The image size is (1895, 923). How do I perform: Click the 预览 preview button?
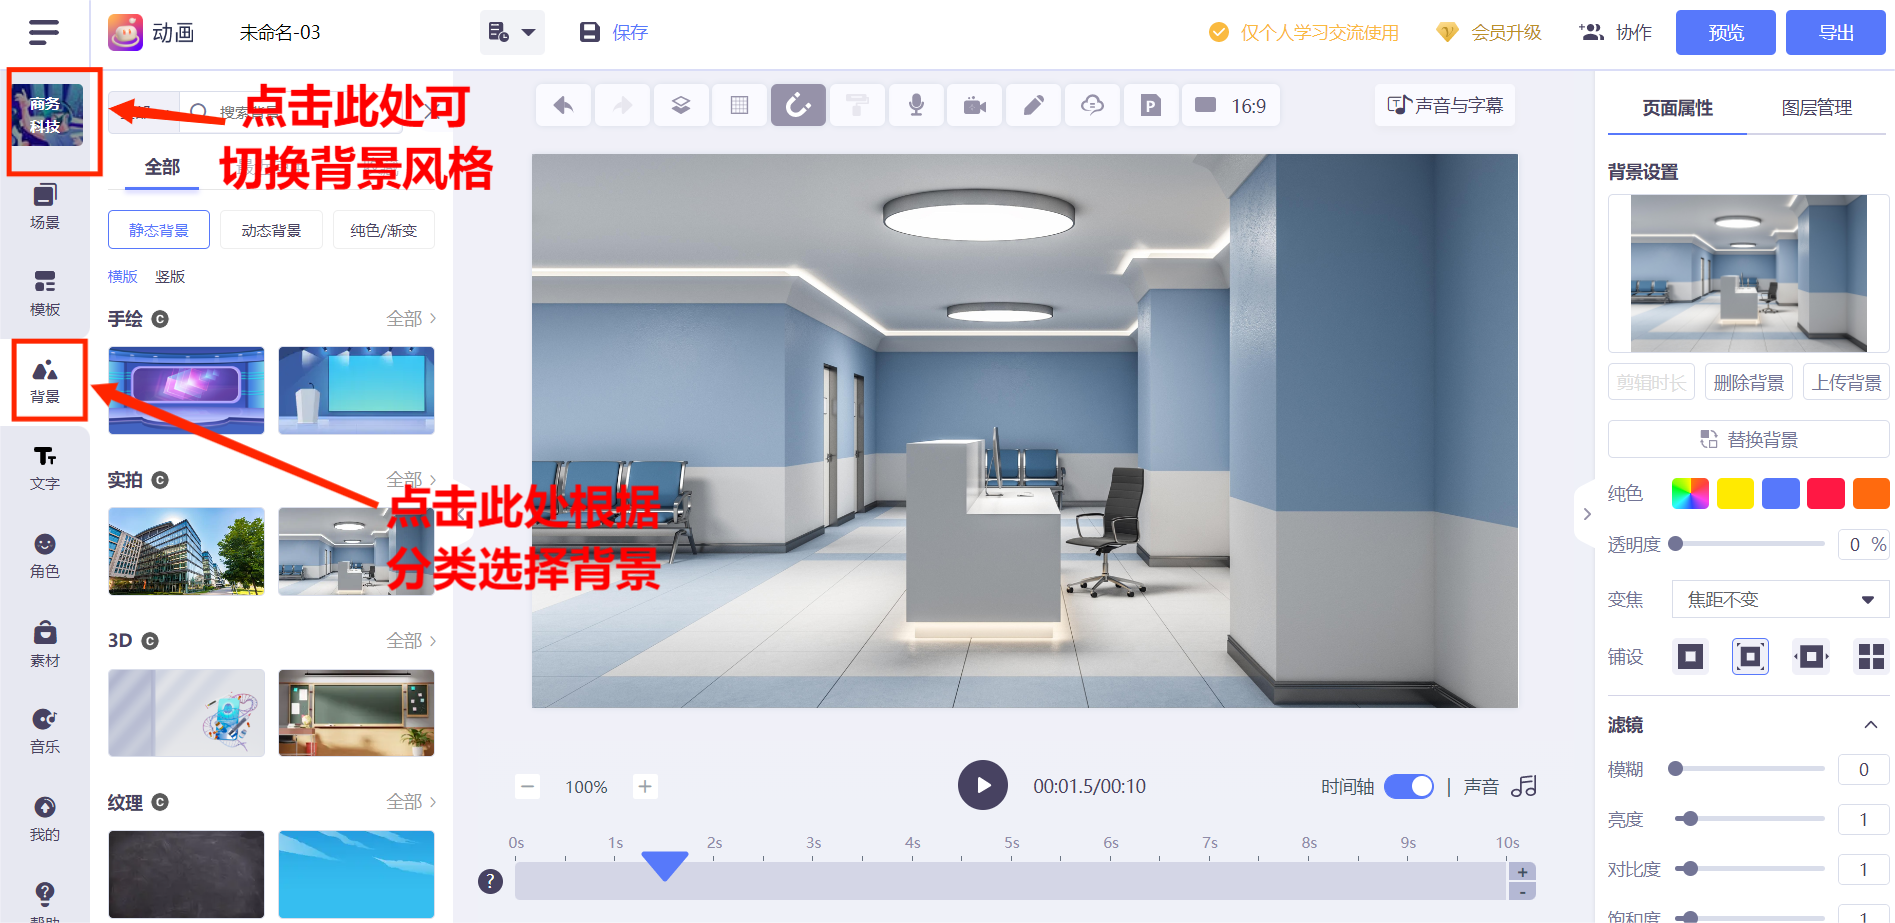[1726, 32]
